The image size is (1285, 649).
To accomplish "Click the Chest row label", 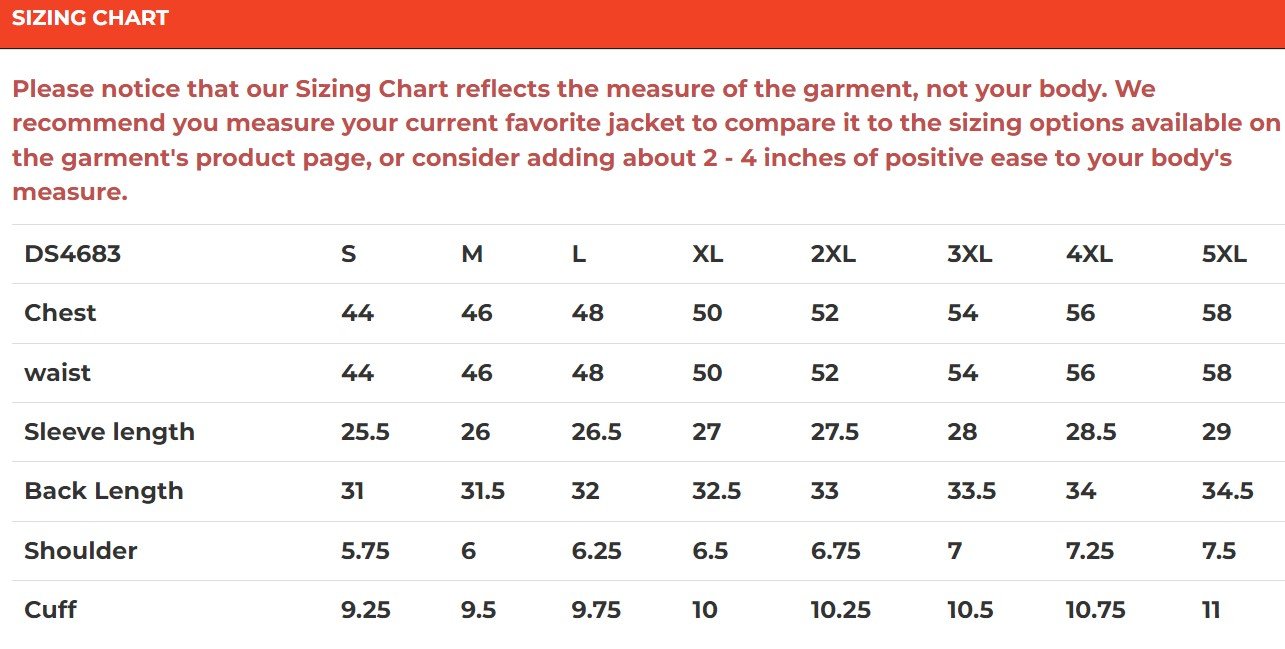I will 60,313.
